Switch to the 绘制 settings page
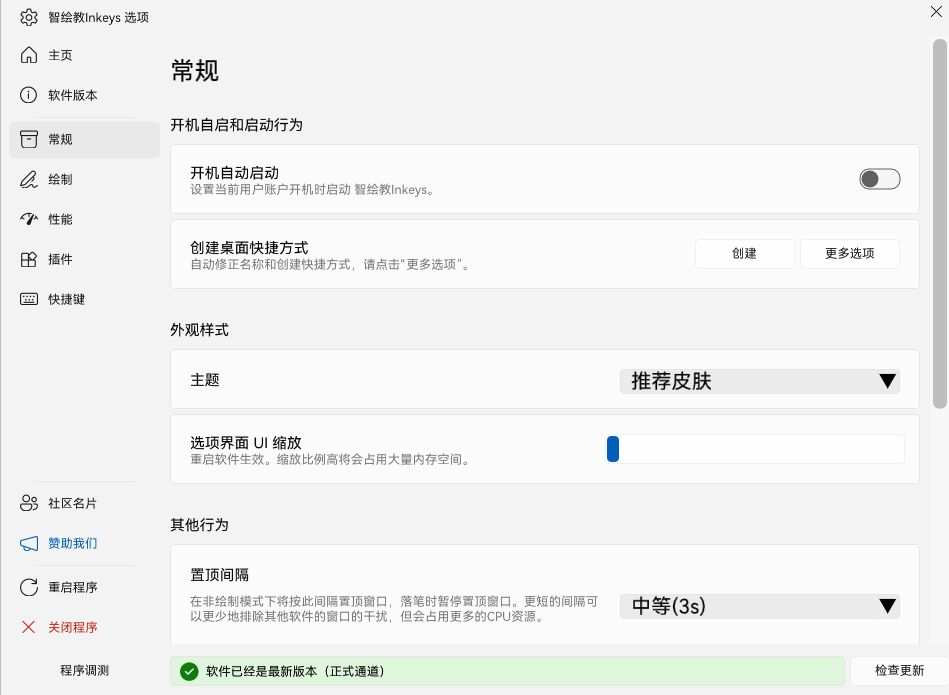949x695 pixels. 85,179
